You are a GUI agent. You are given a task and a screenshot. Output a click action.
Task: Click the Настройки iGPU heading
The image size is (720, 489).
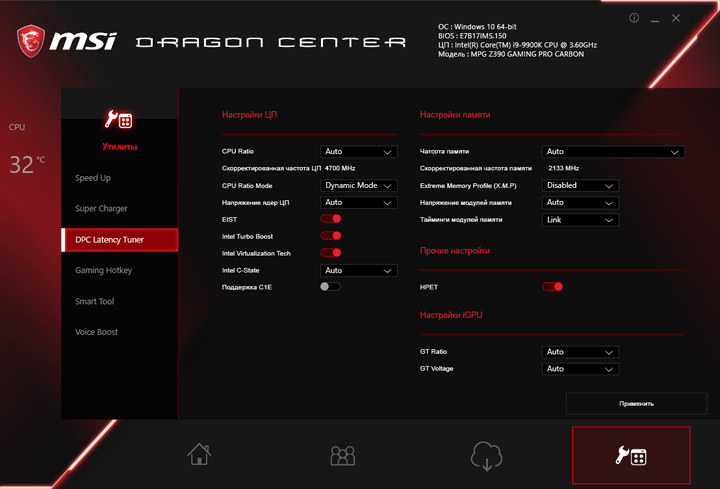(451, 315)
